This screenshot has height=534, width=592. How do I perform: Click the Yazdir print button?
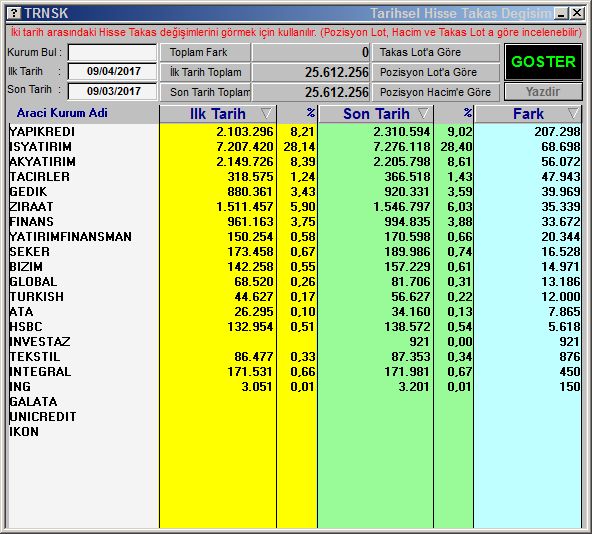[543, 92]
